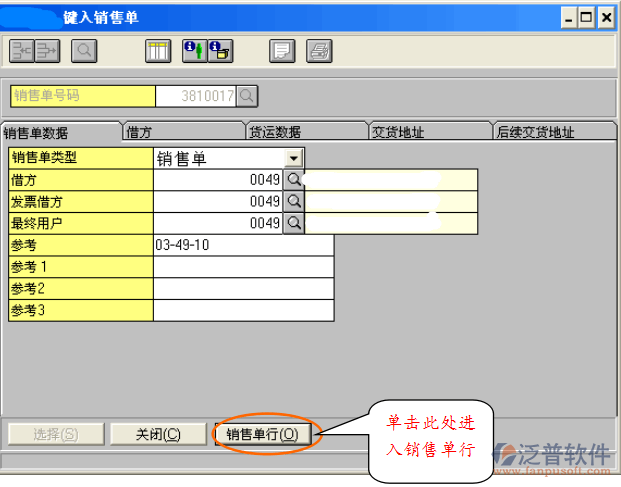Open the 交货地址 tab
The image size is (621, 487).
coord(431,131)
